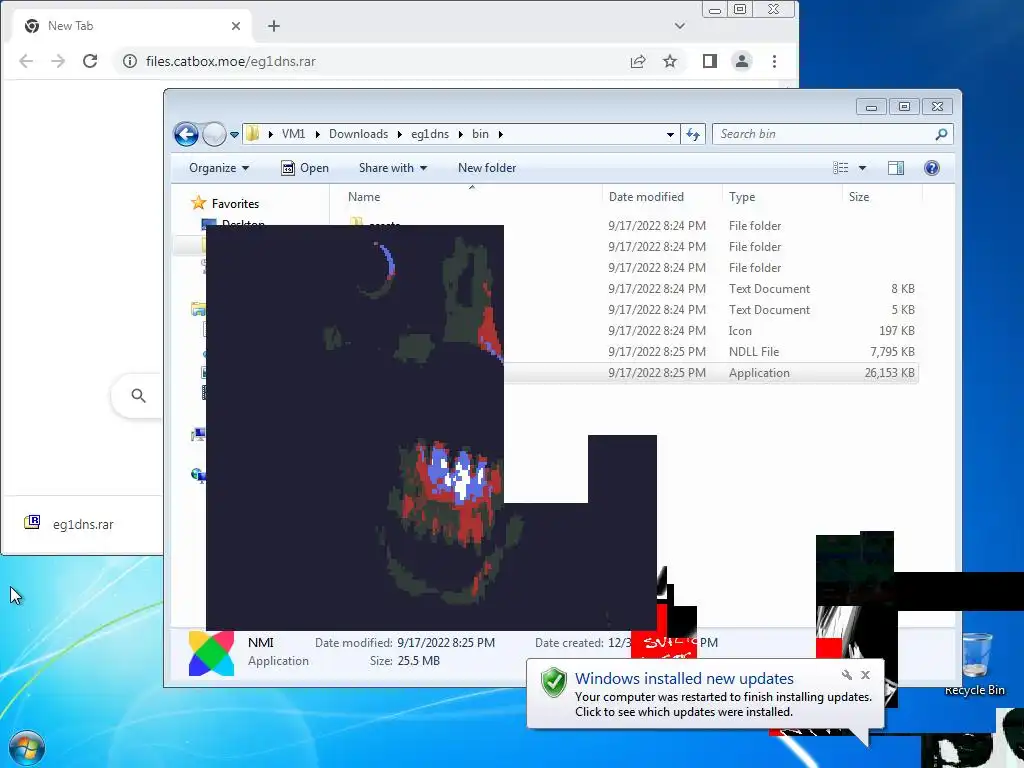
Task: Open notification options wrench icon
Action: coord(847,675)
